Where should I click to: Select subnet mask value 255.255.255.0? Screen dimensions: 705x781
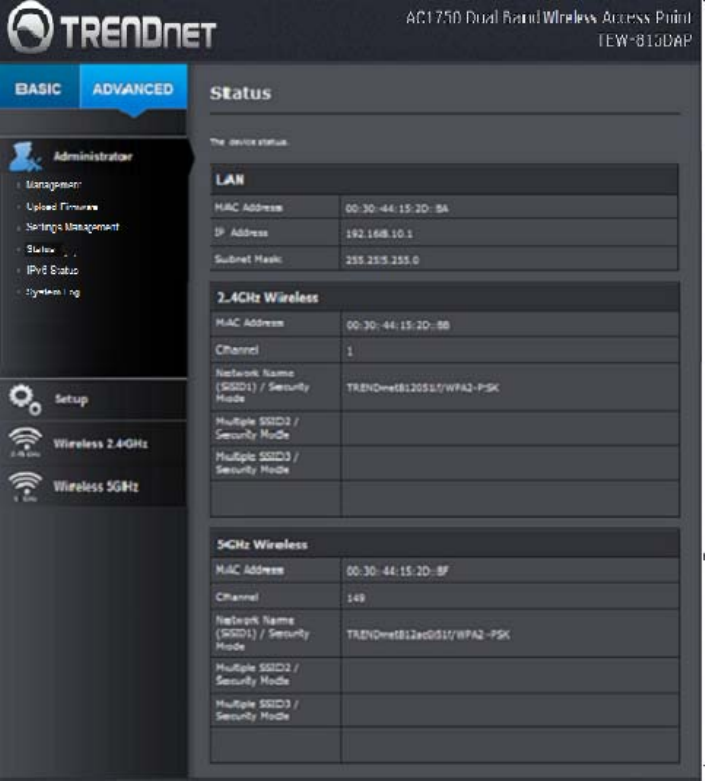tap(382, 260)
